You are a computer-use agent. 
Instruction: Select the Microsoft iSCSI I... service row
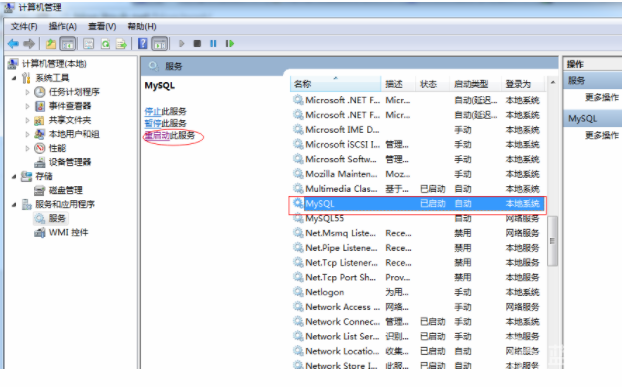[x=417, y=144]
